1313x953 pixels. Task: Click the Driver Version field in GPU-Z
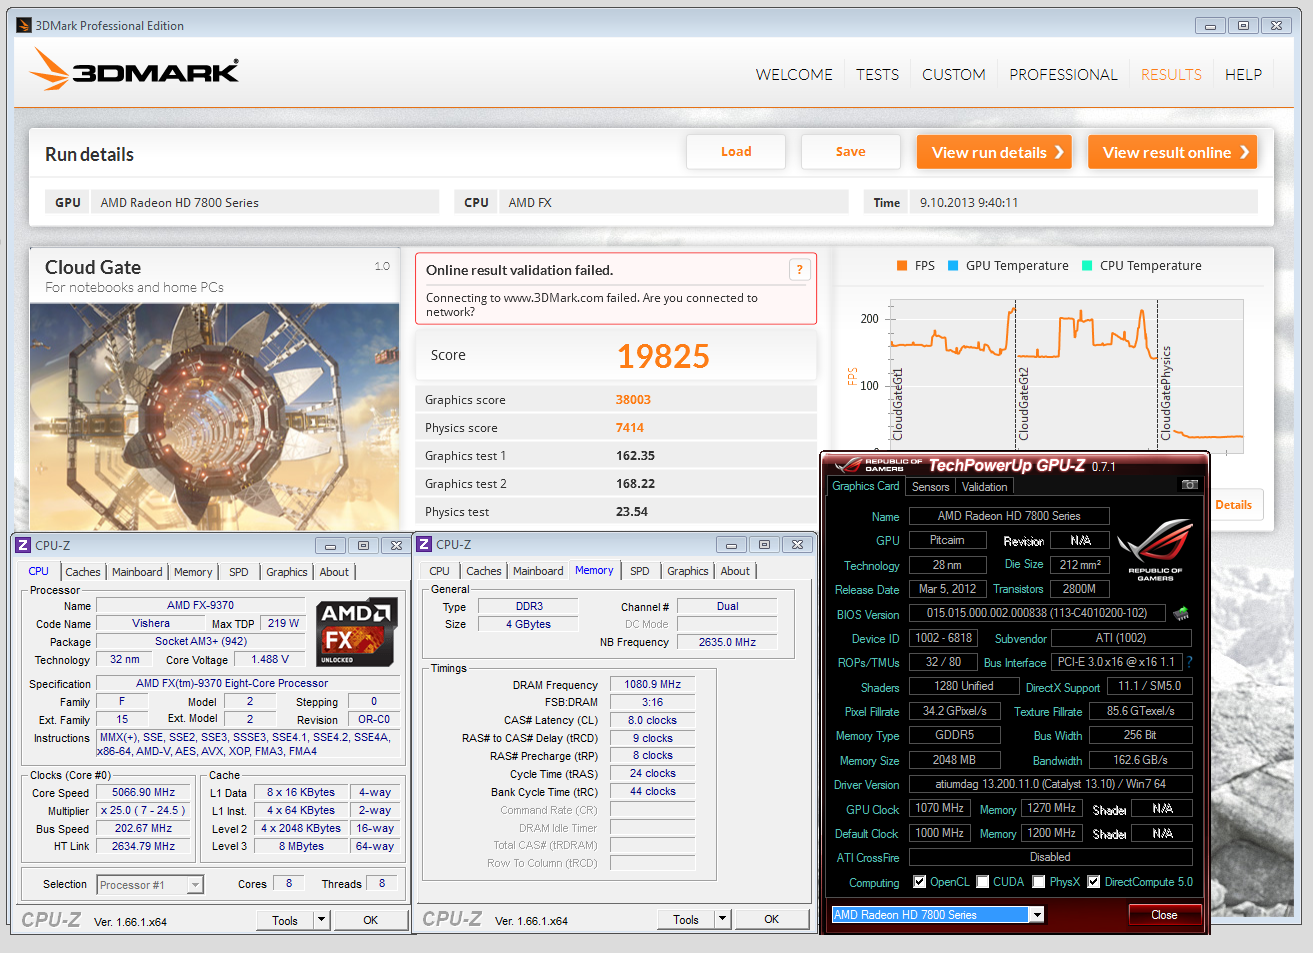[1050, 784]
